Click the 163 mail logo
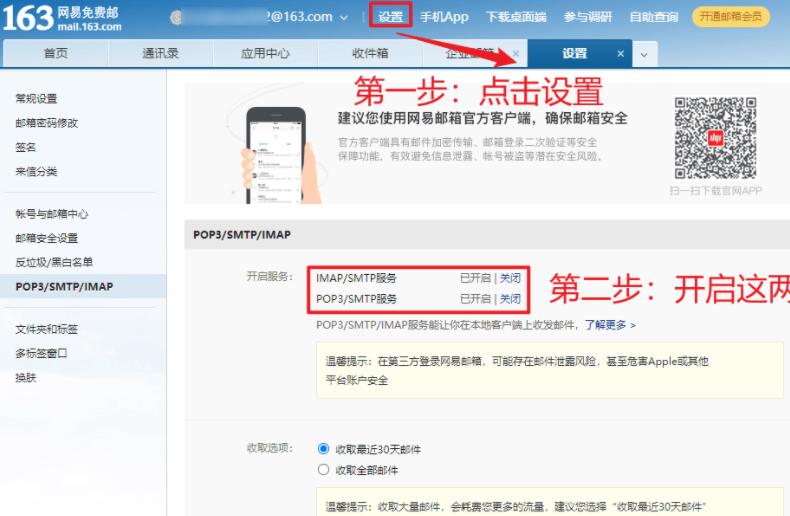The image size is (790, 516). [x=62, y=18]
